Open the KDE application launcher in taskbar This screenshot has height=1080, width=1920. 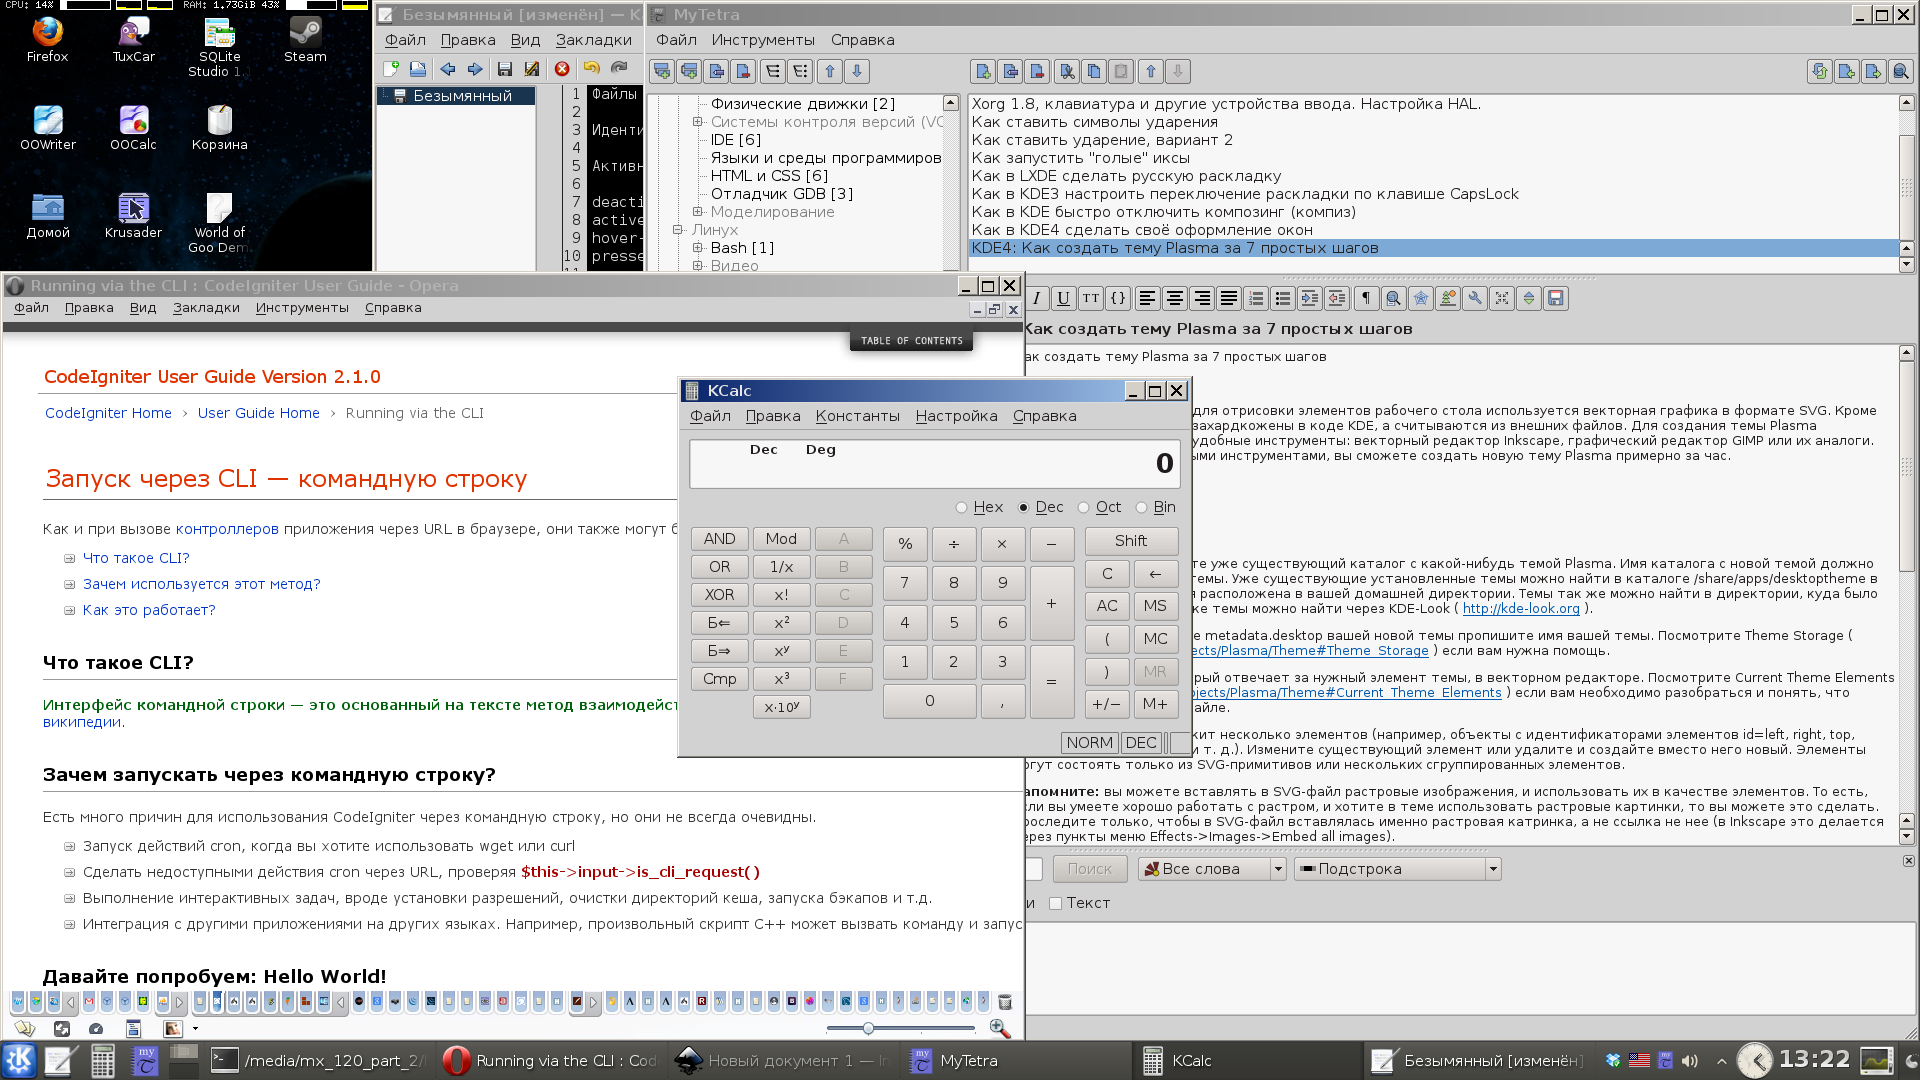[x=19, y=1060]
